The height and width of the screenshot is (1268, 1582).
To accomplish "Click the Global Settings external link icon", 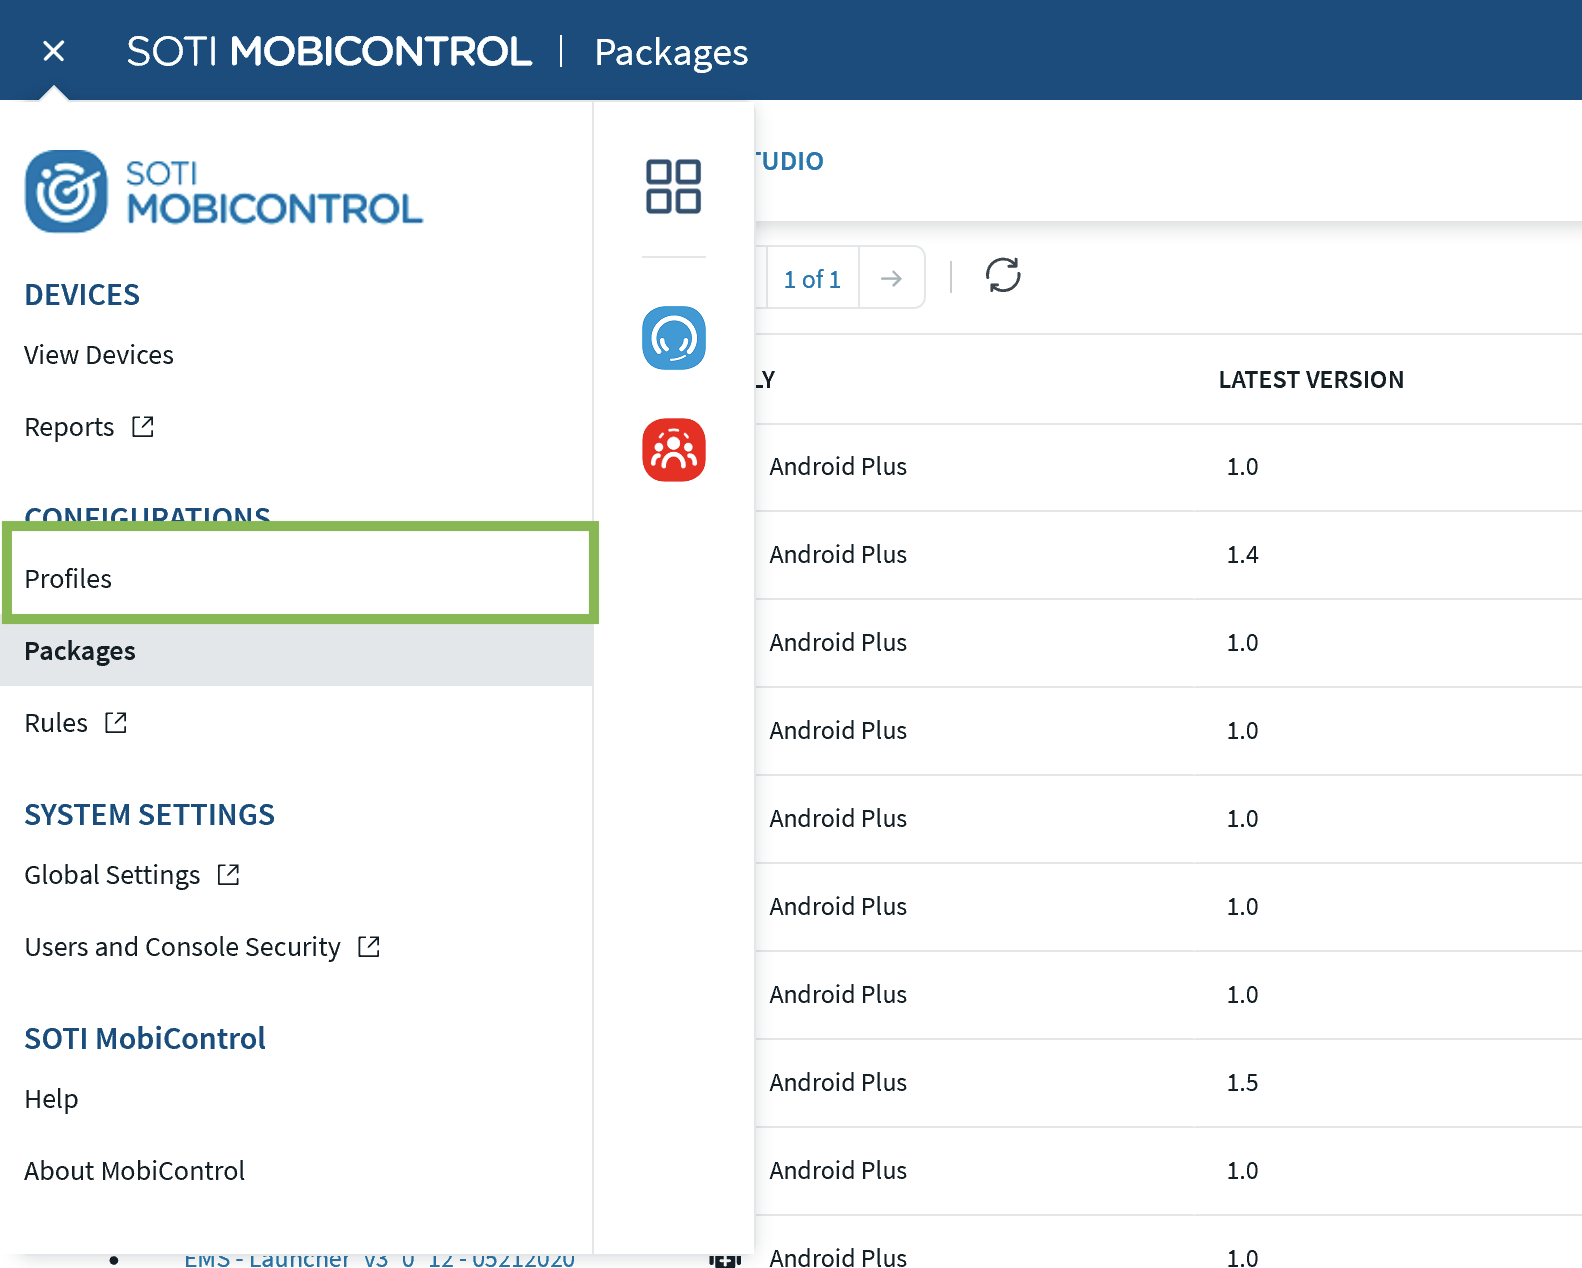I will tap(229, 874).
